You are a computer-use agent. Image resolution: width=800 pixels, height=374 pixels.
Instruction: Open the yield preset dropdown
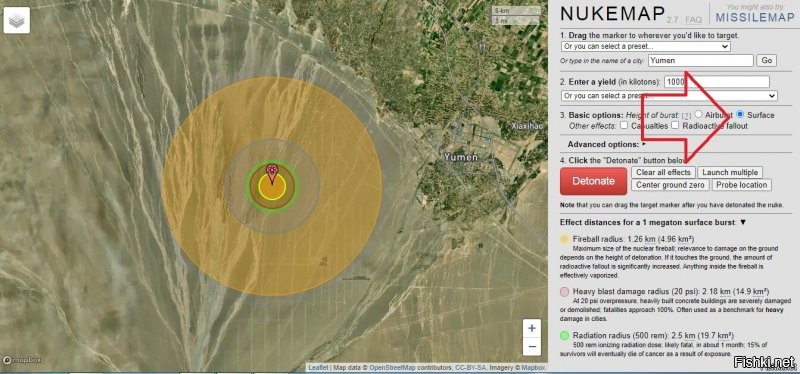(669, 95)
